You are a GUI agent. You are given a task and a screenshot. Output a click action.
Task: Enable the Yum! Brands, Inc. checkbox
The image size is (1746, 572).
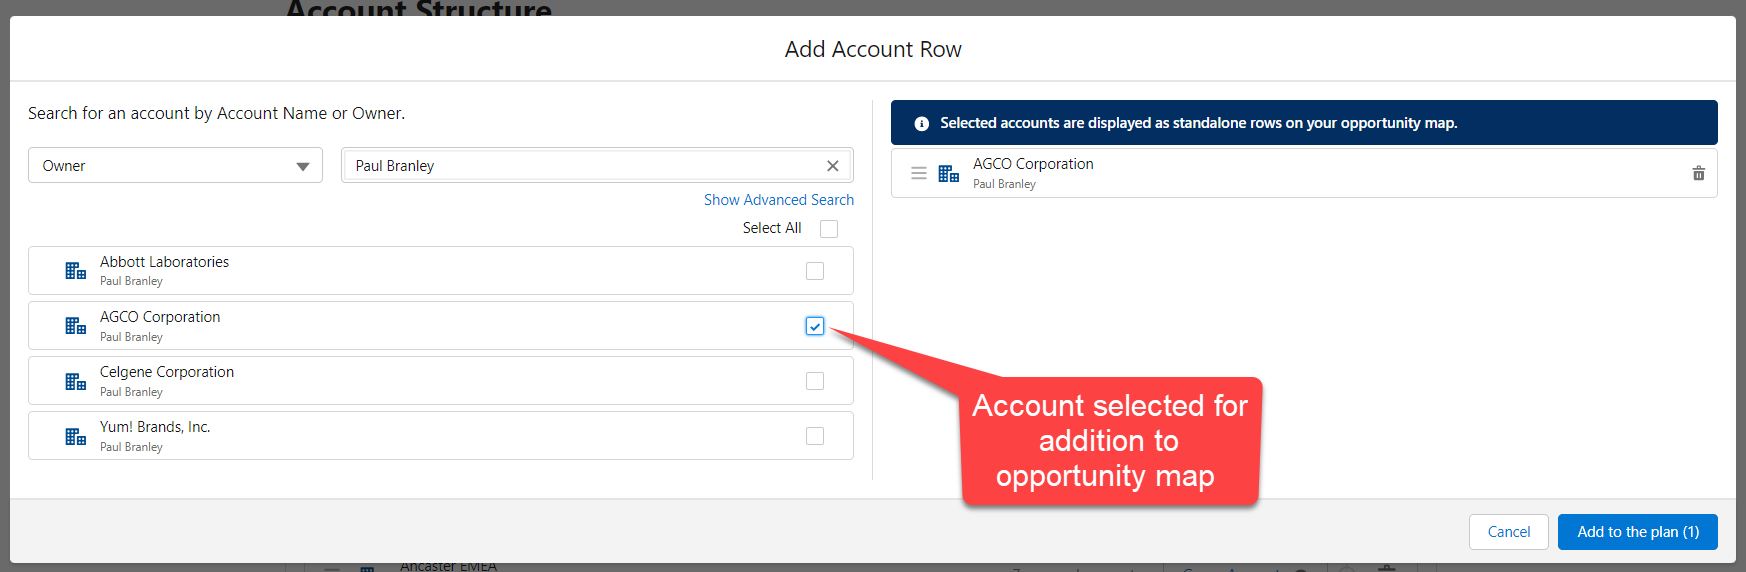pyautogui.click(x=814, y=436)
